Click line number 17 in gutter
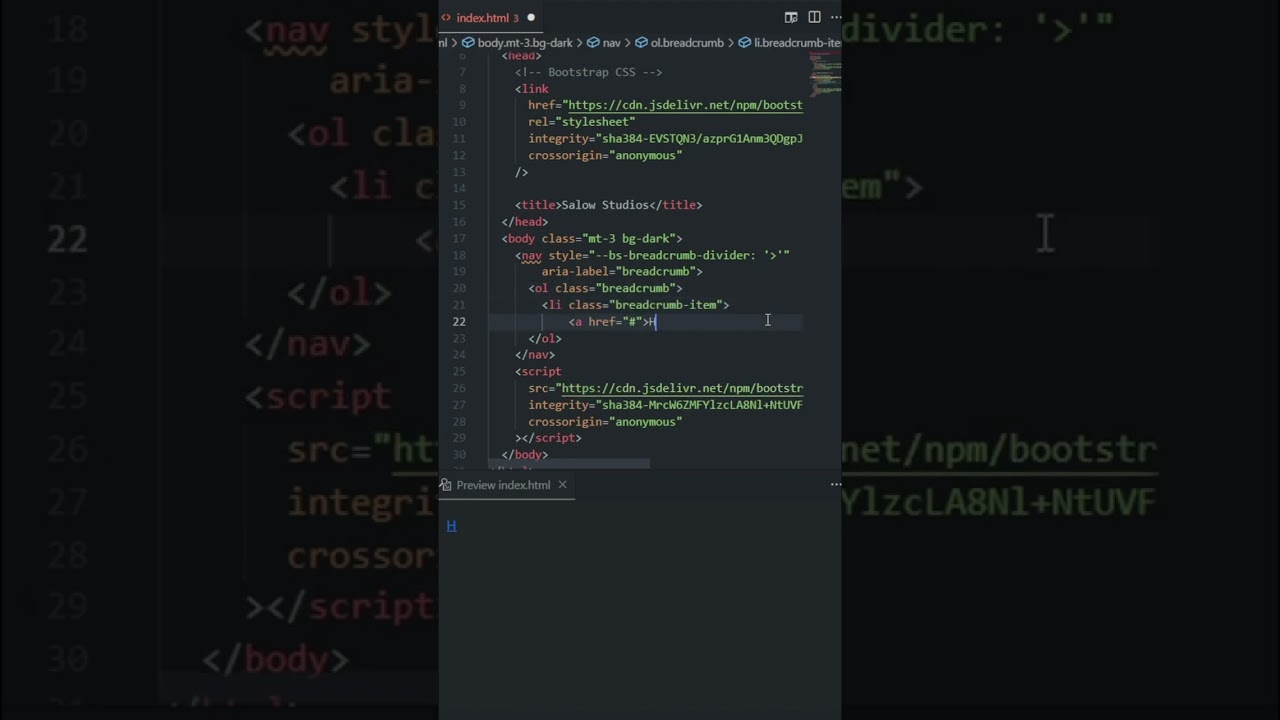1280x720 pixels. coord(459,238)
